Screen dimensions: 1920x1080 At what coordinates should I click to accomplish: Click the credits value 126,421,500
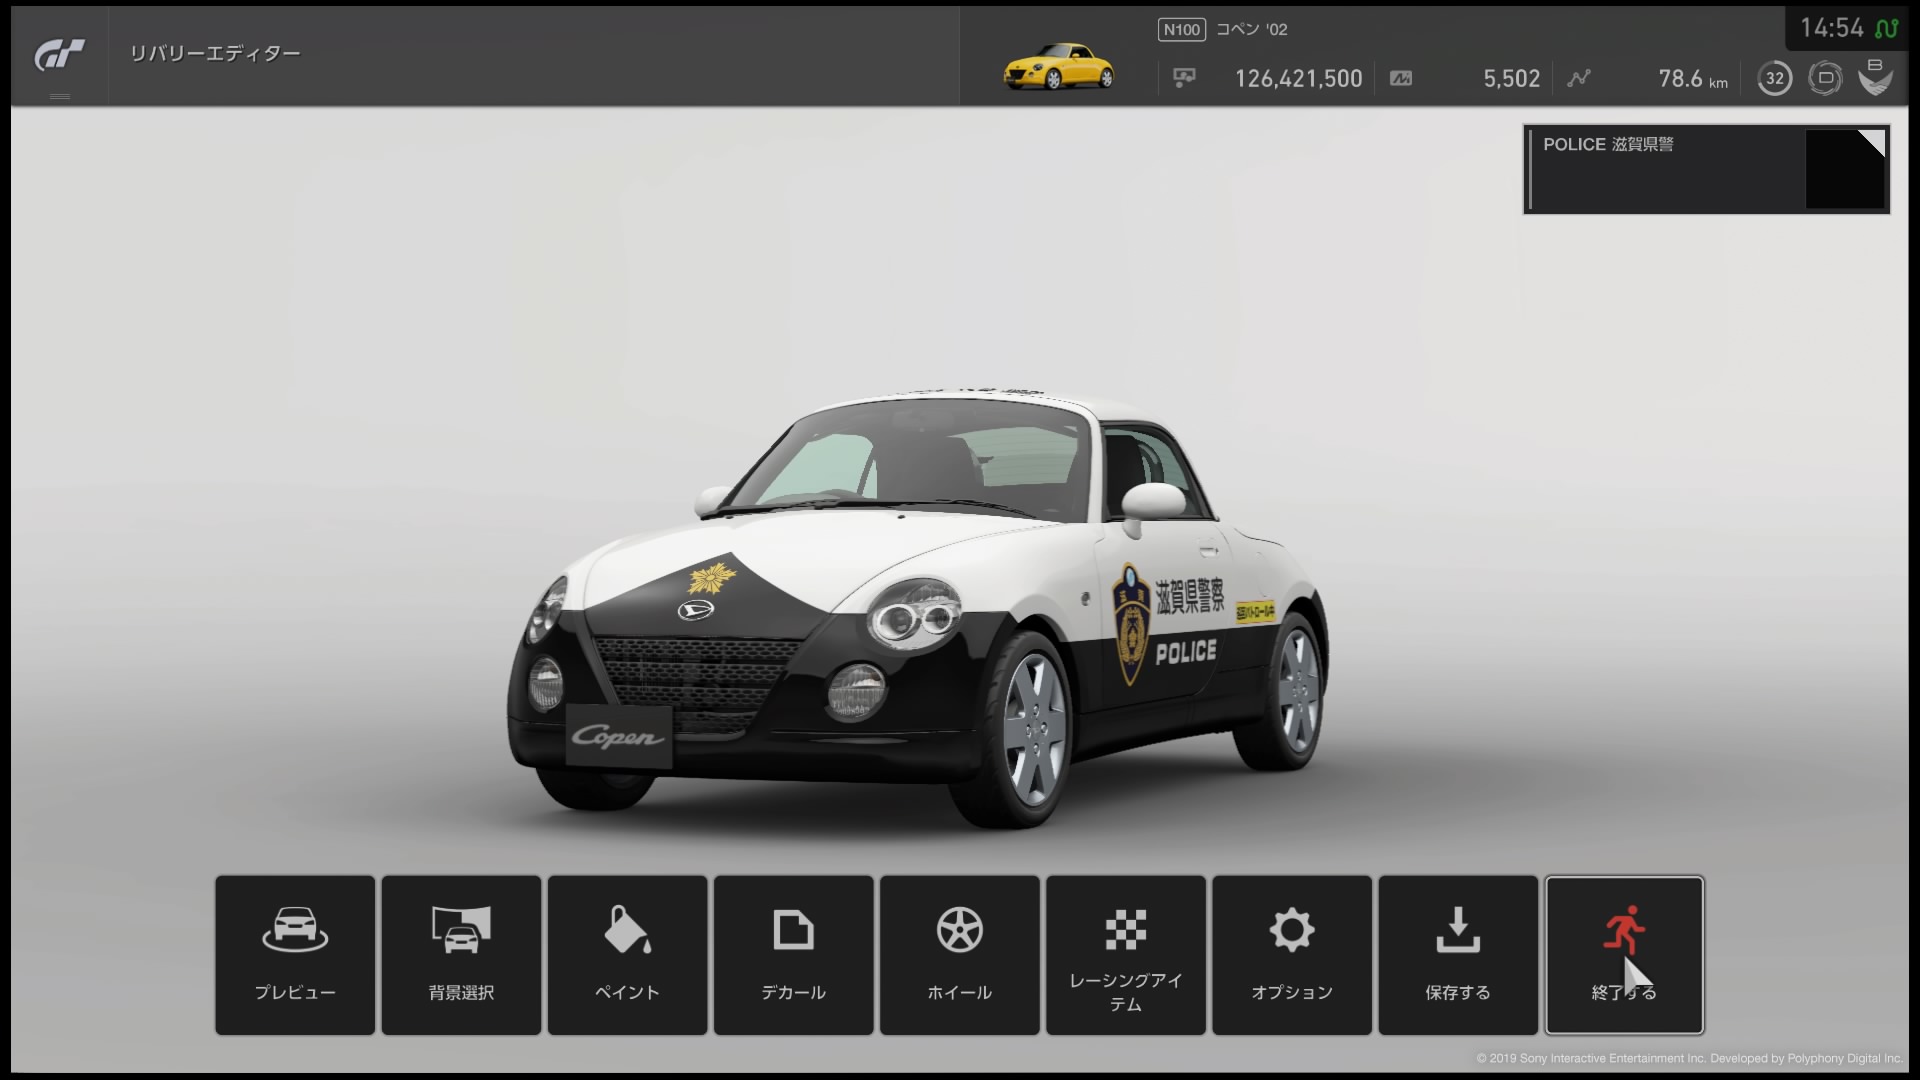click(x=1298, y=78)
